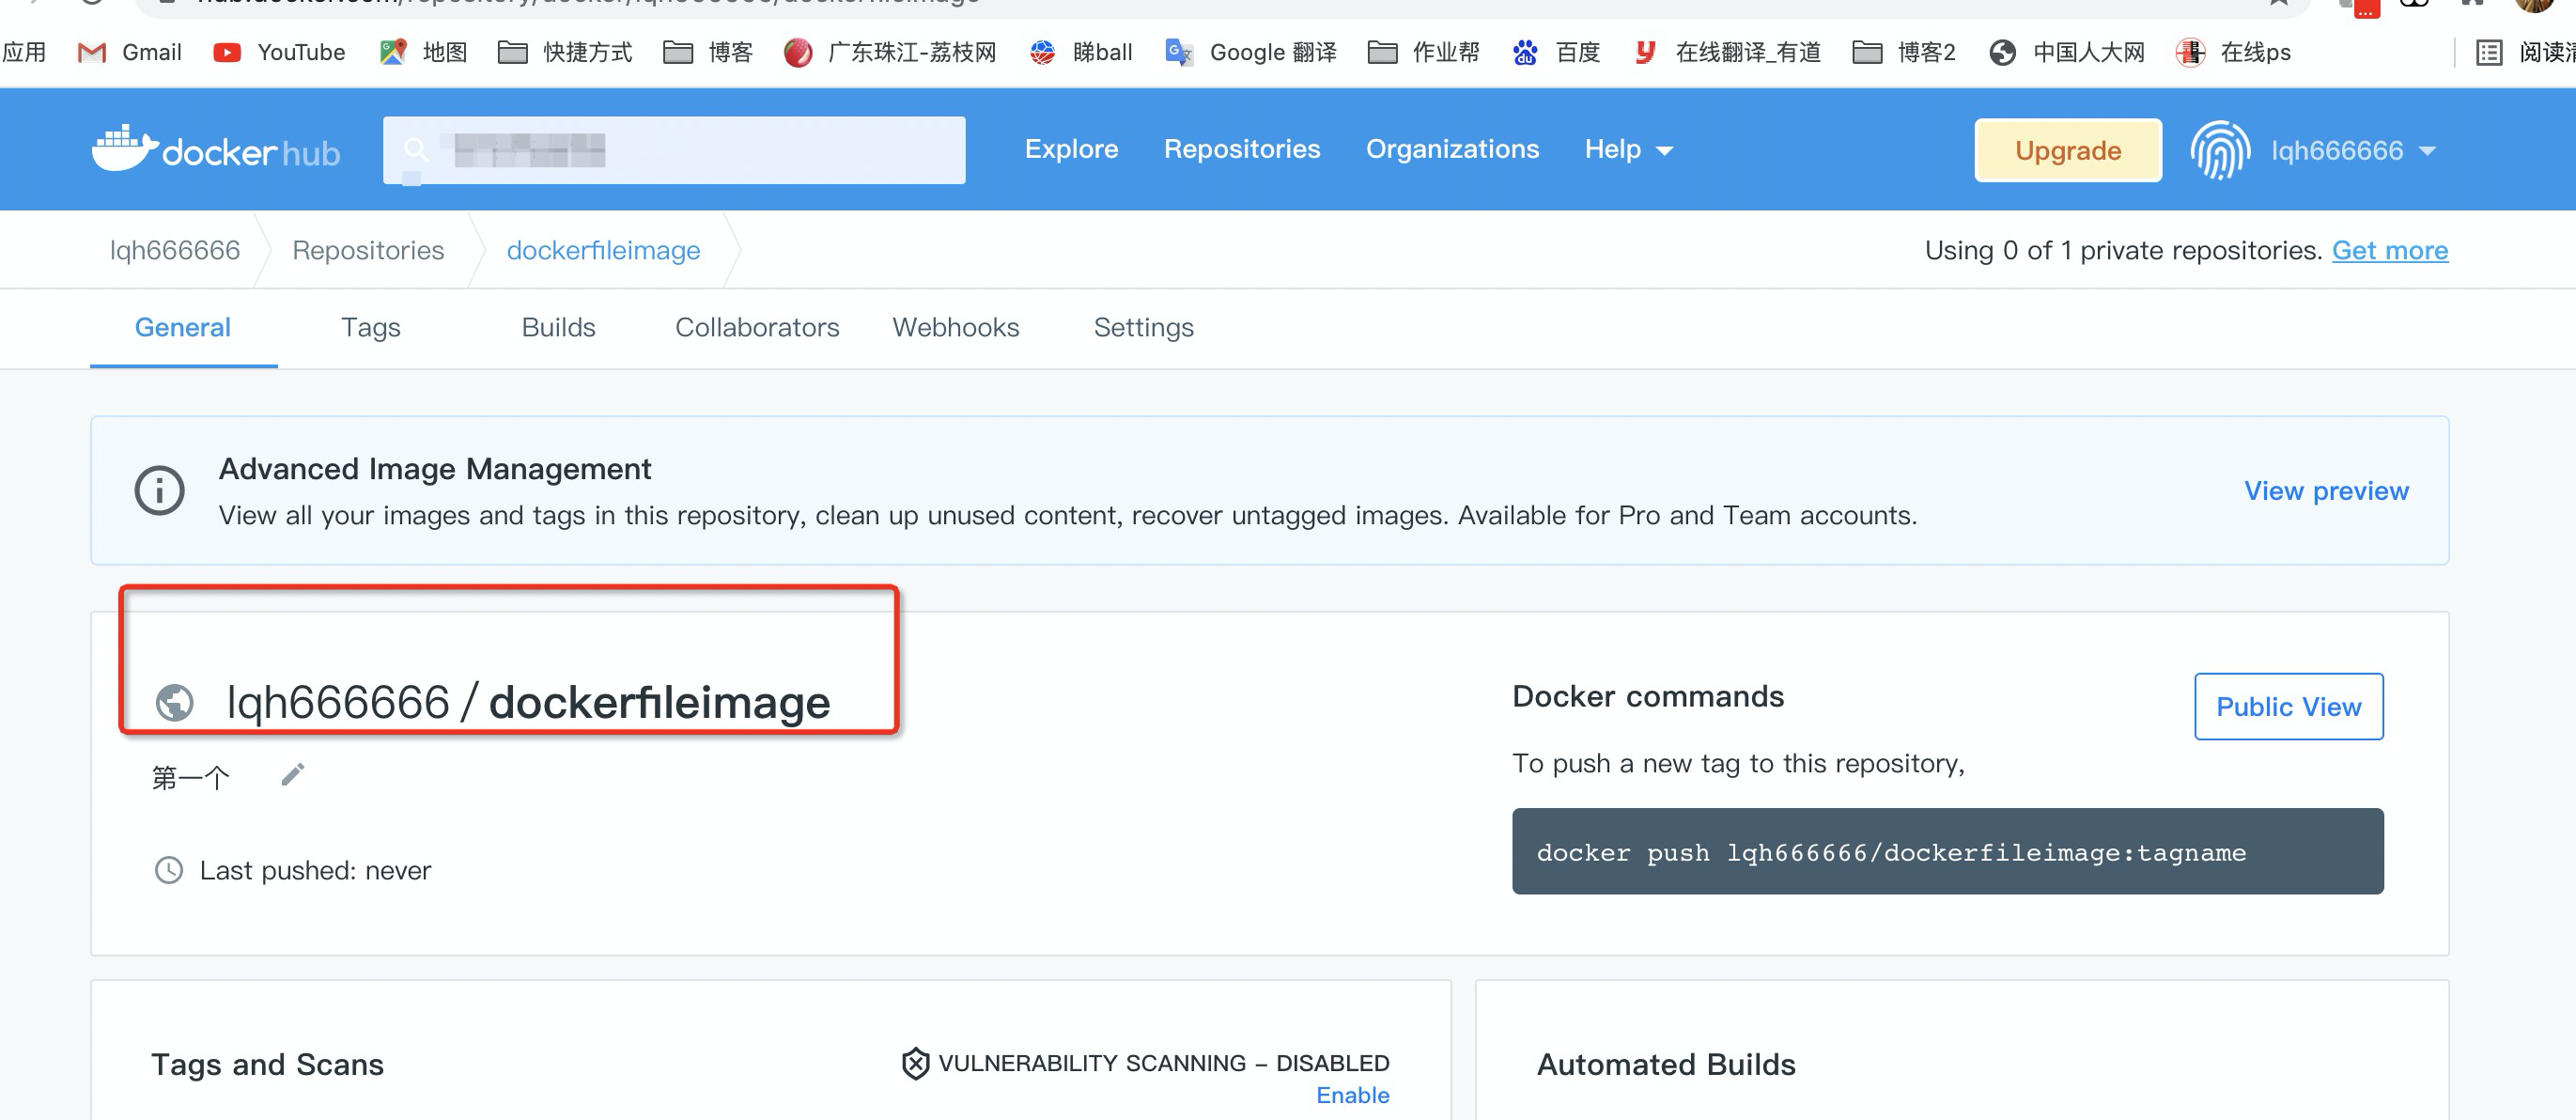Enable vulnerability scanning via Enable link
The height and width of the screenshot is (1120, 2576).
pos(1352,1095)
